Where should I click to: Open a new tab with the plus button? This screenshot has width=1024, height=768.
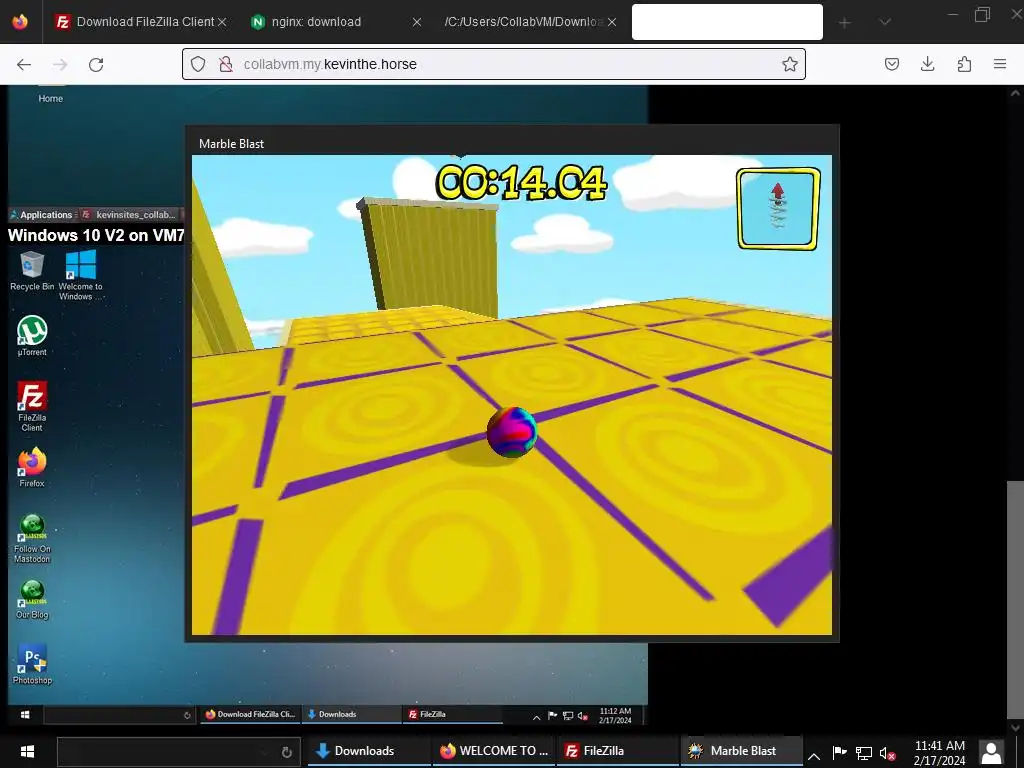pyautogui.click(x=844, y=22)
